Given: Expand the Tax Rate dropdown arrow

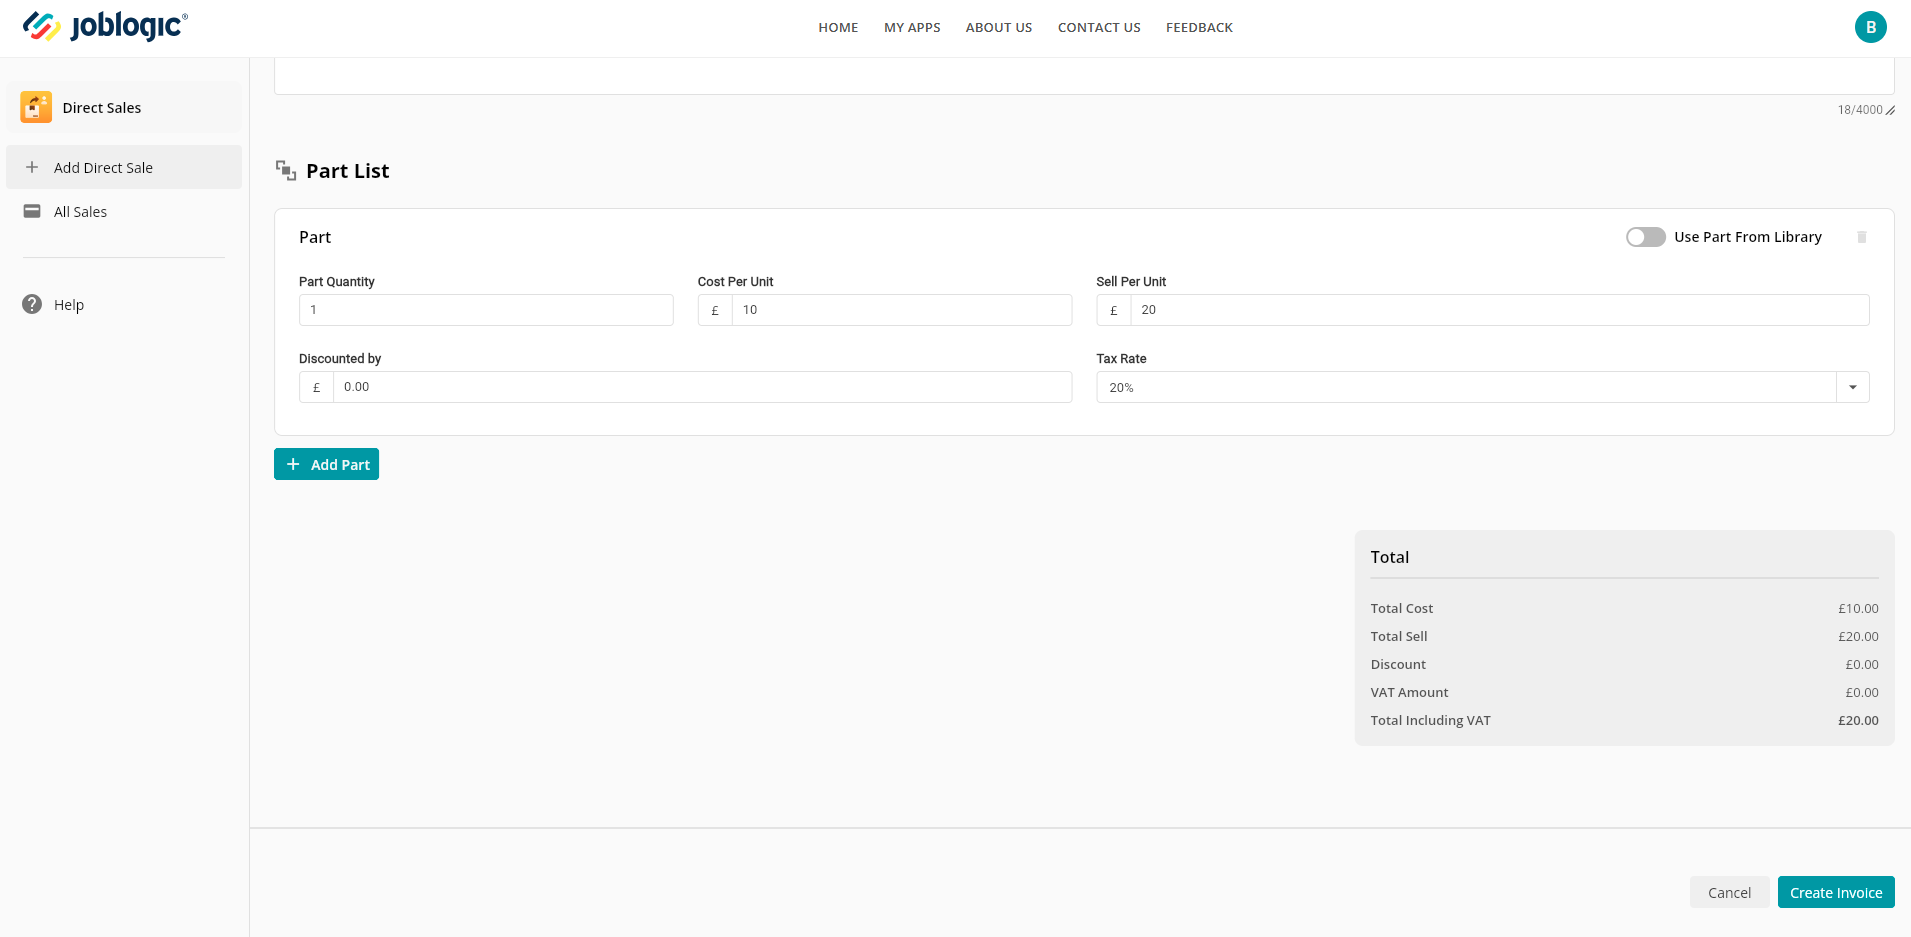Looking at the screenshot, I should pos(1852,387).
